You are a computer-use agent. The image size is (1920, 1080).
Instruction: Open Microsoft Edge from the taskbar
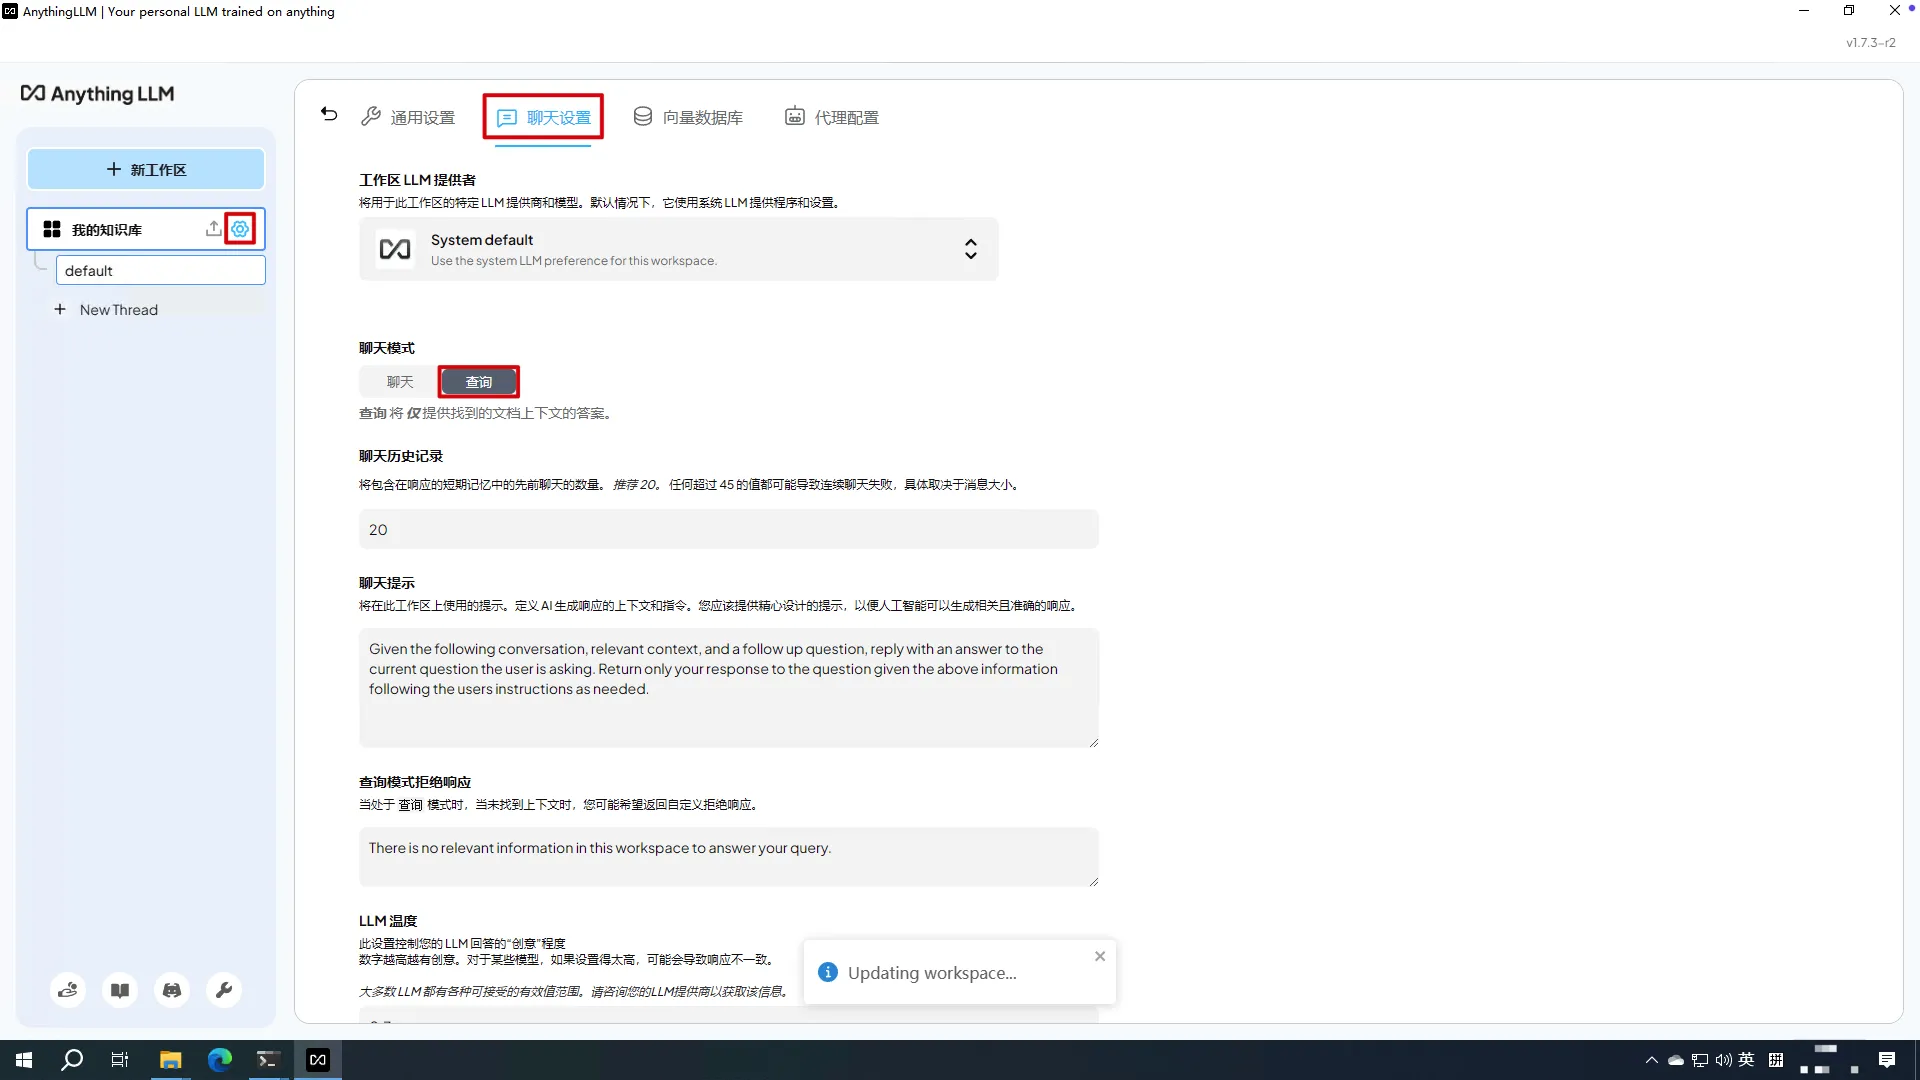pos(219,1060)
